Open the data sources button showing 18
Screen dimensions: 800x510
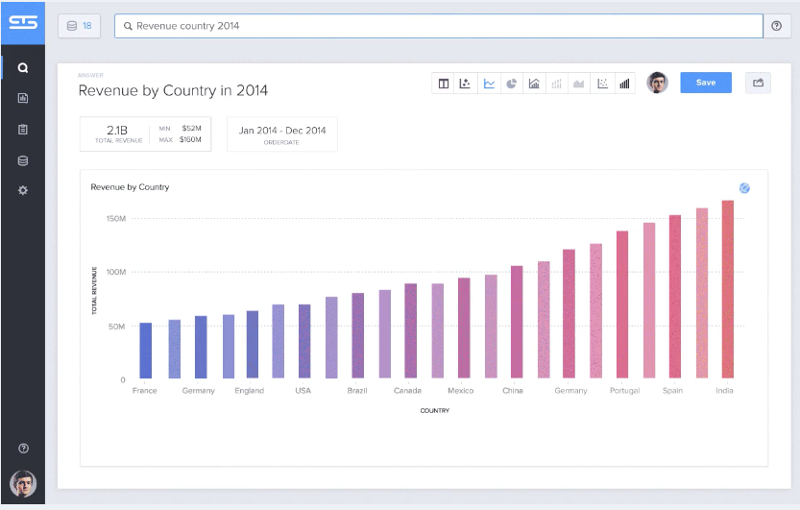click(x=80, y=26)
